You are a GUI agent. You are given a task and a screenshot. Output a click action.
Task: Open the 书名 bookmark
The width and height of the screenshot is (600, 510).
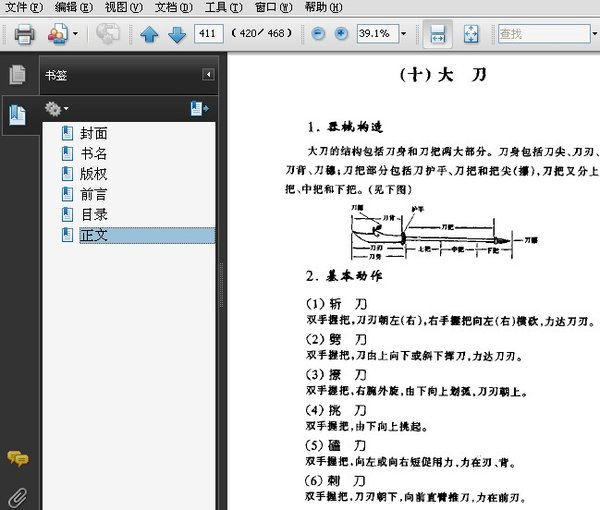[x=93, y=154]
